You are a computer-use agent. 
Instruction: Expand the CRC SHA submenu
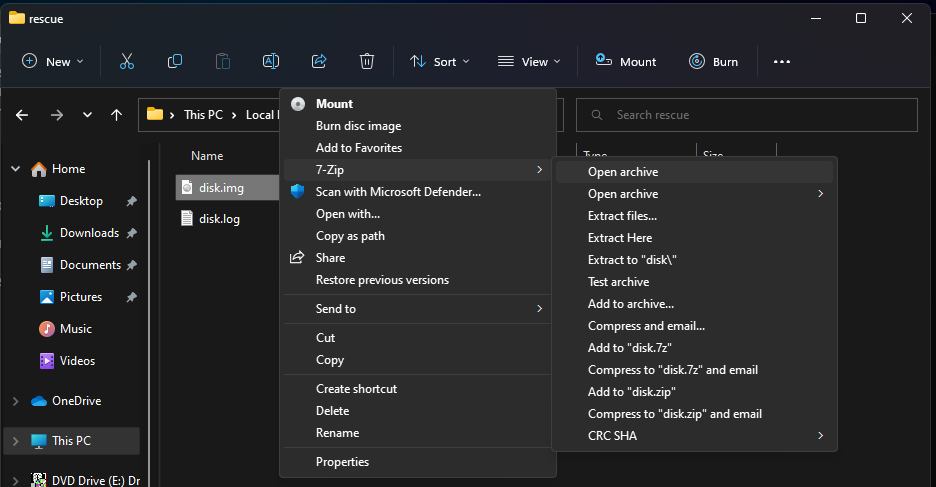(x=820, y=436)
